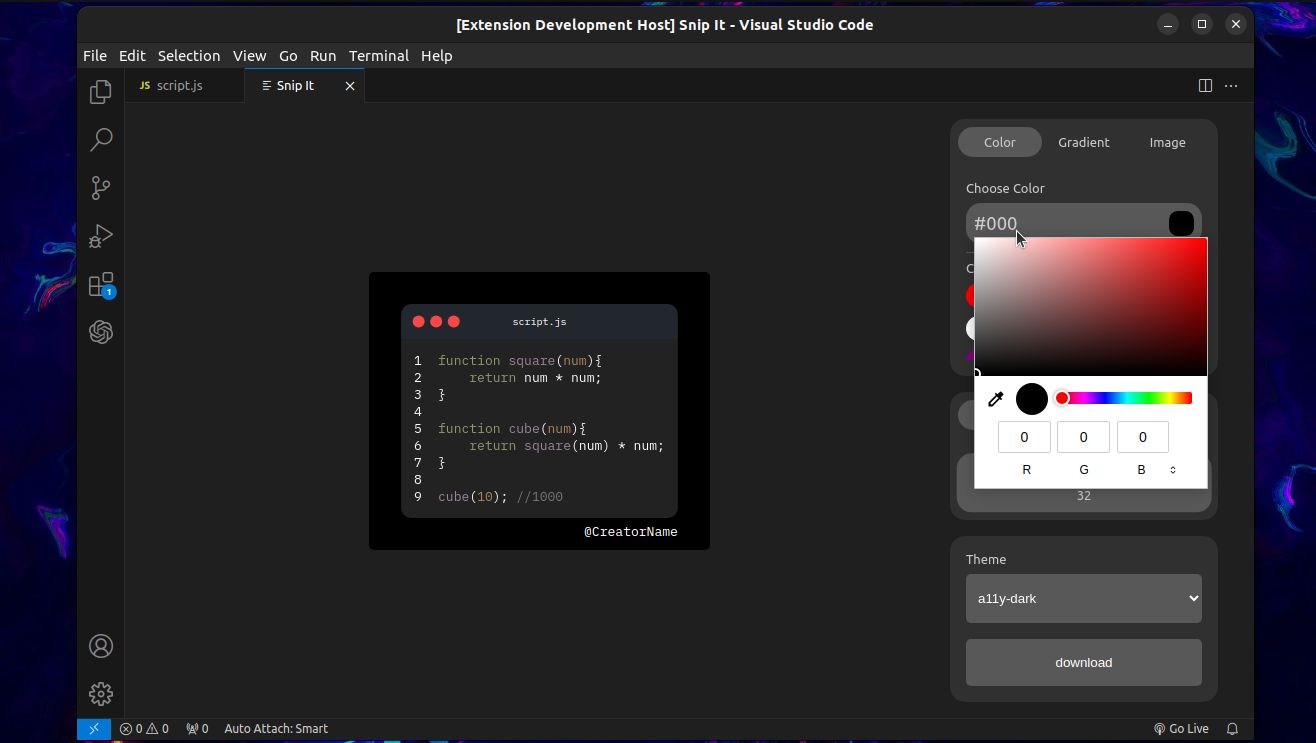Close the Snip It tab

(350, 86)
